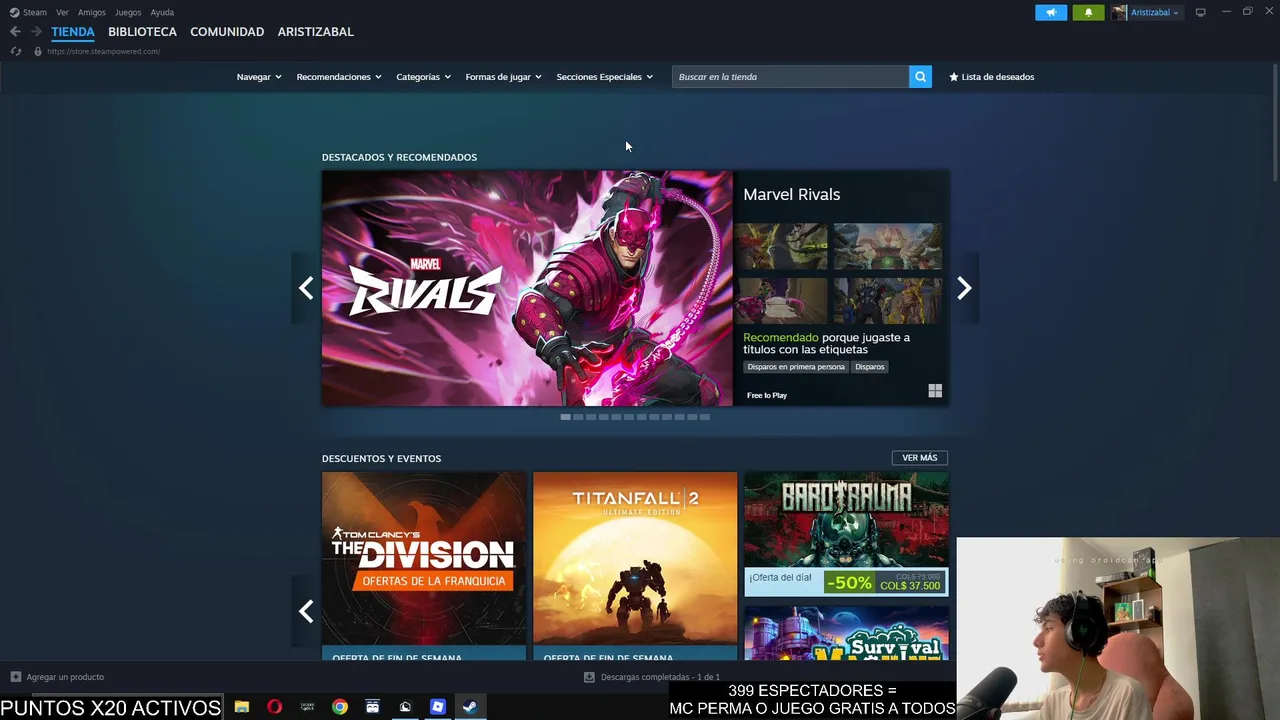Open the Amigos menu
This screenshot has width=1280, height=720.
[92, 12]
